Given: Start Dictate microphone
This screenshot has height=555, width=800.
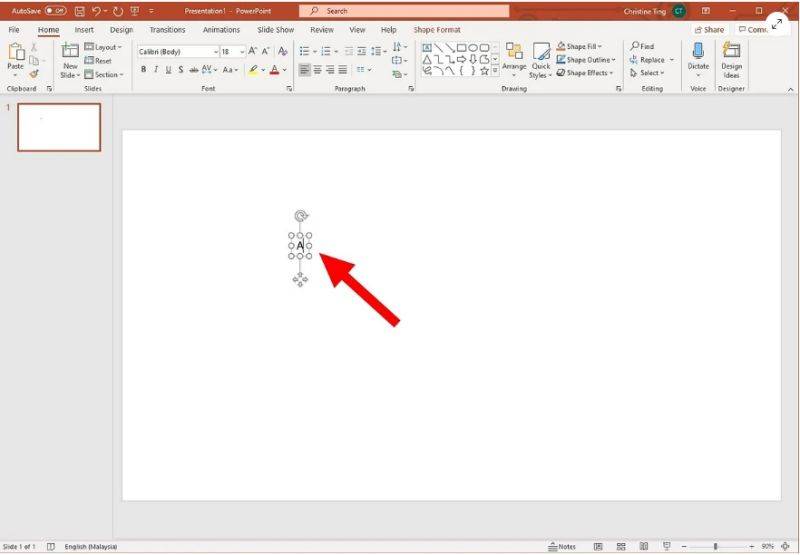Looking at the screenshot, I should (698, 59).
